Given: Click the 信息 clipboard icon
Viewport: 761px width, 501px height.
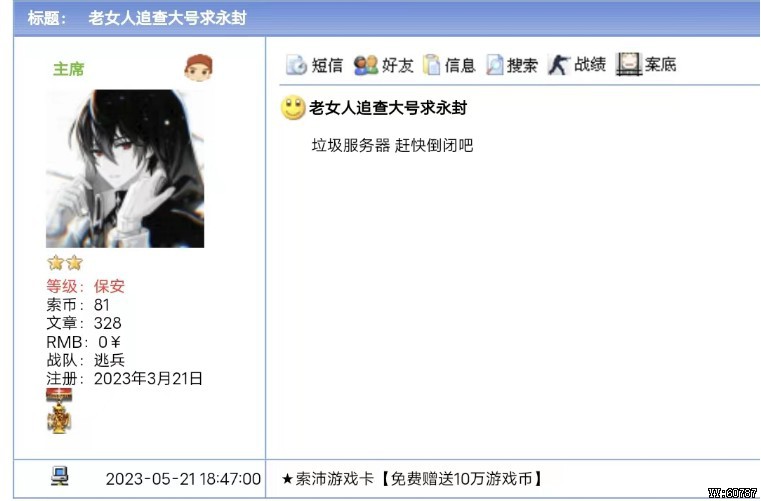Looking at the screenshot, I should click(431, 65).
